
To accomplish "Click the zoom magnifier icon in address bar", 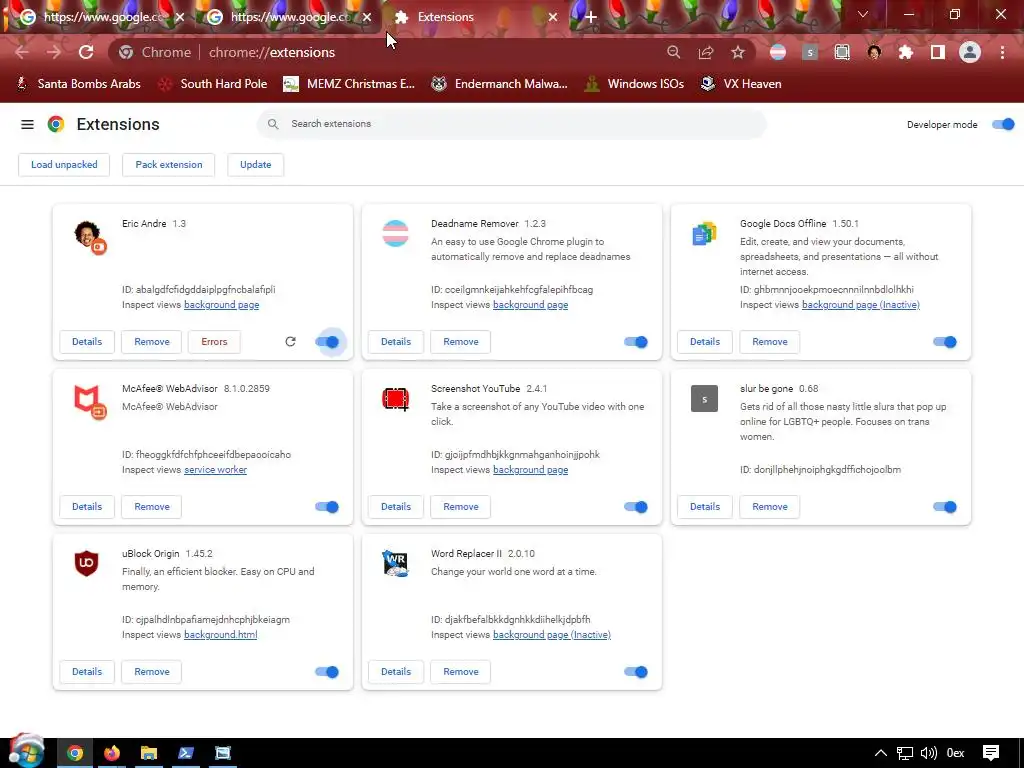I will coord(673,52).
